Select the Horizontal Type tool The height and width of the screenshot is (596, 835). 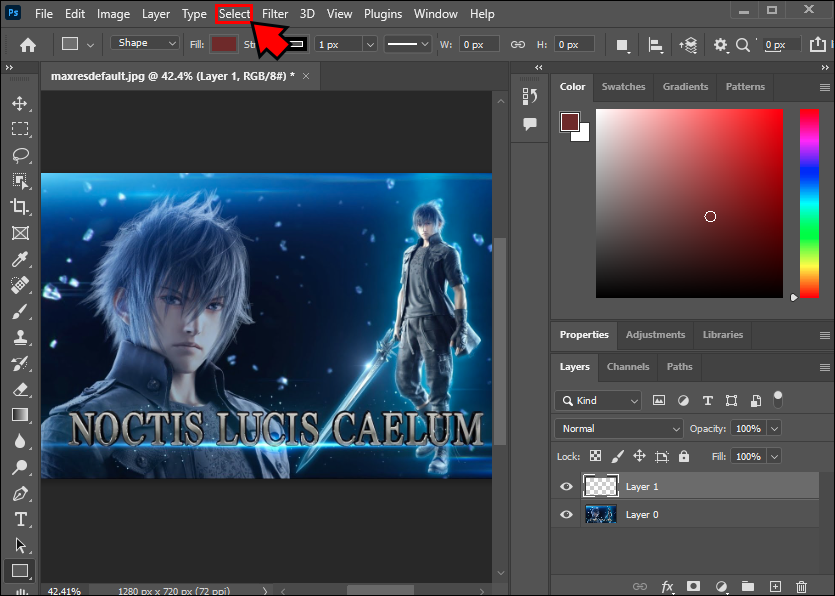(19, 519)
